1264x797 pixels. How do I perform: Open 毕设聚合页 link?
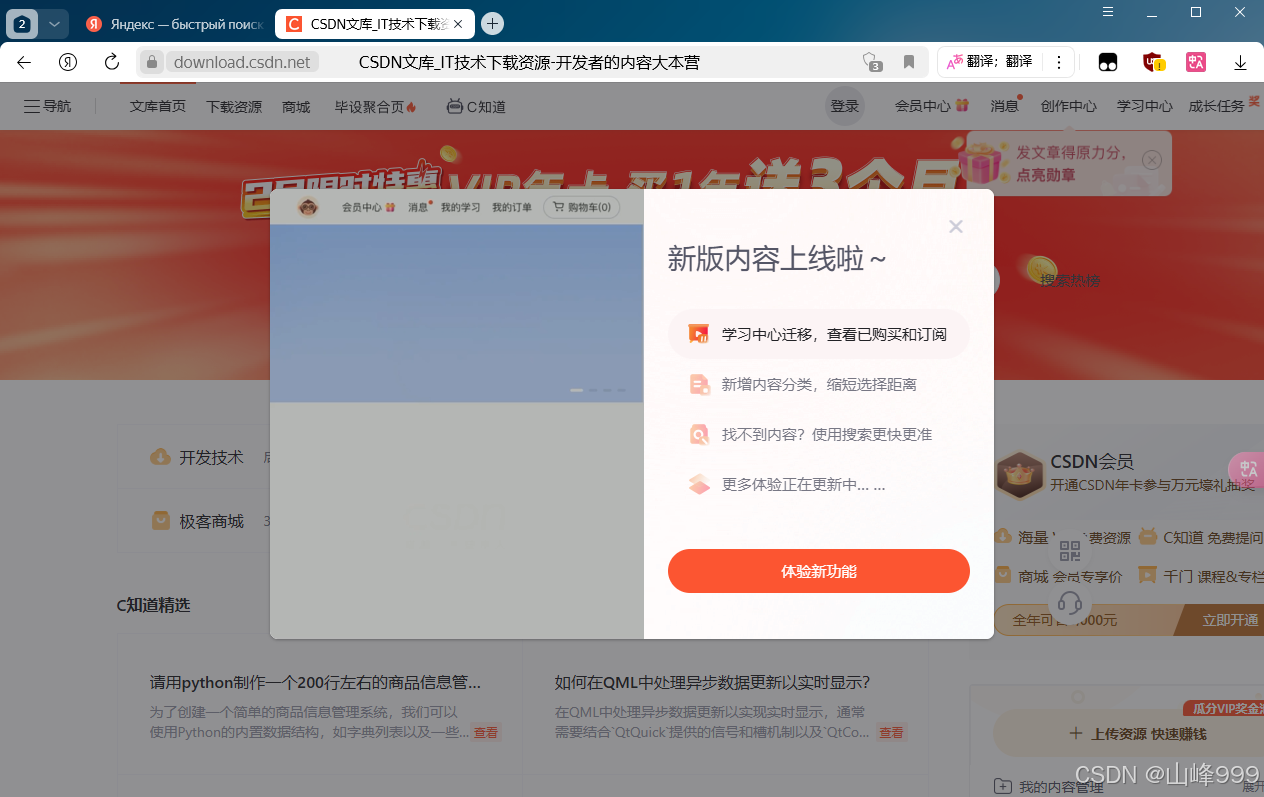(375, 106)
